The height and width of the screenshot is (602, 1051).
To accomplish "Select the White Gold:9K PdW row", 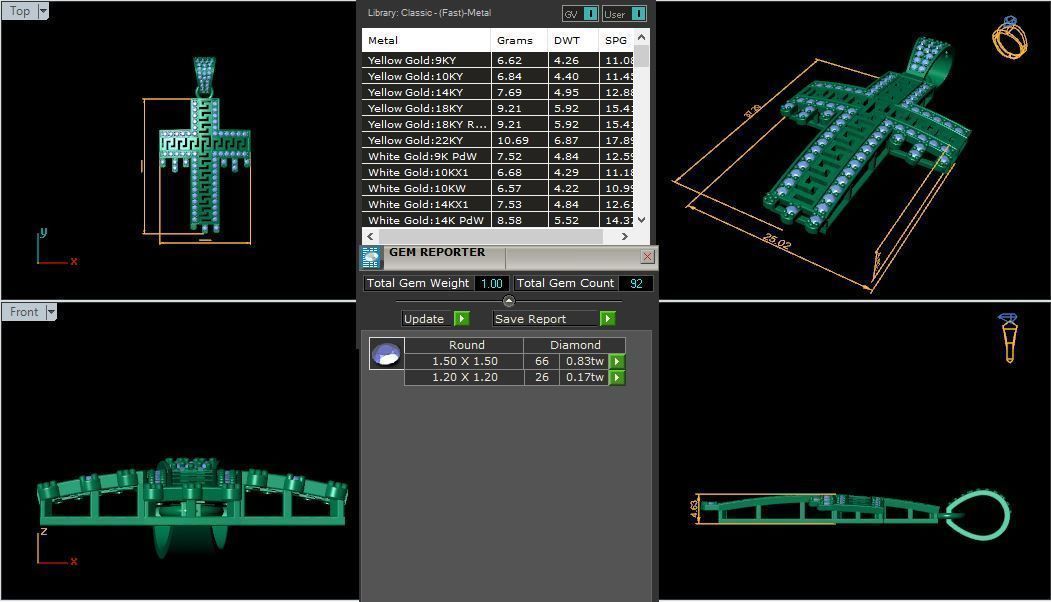I will [x=497, y=156].
